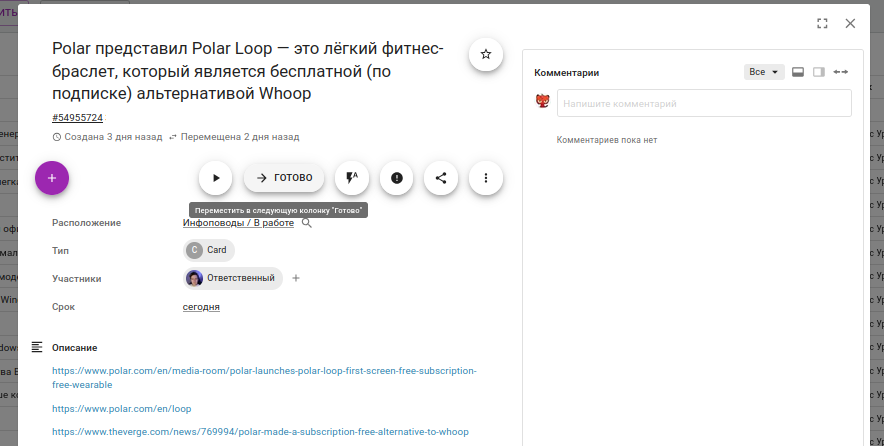Image resolution: width=884 pixels, height=446 pixels.
Task: Click the lightning automation icon
Action: pos(351,178)
